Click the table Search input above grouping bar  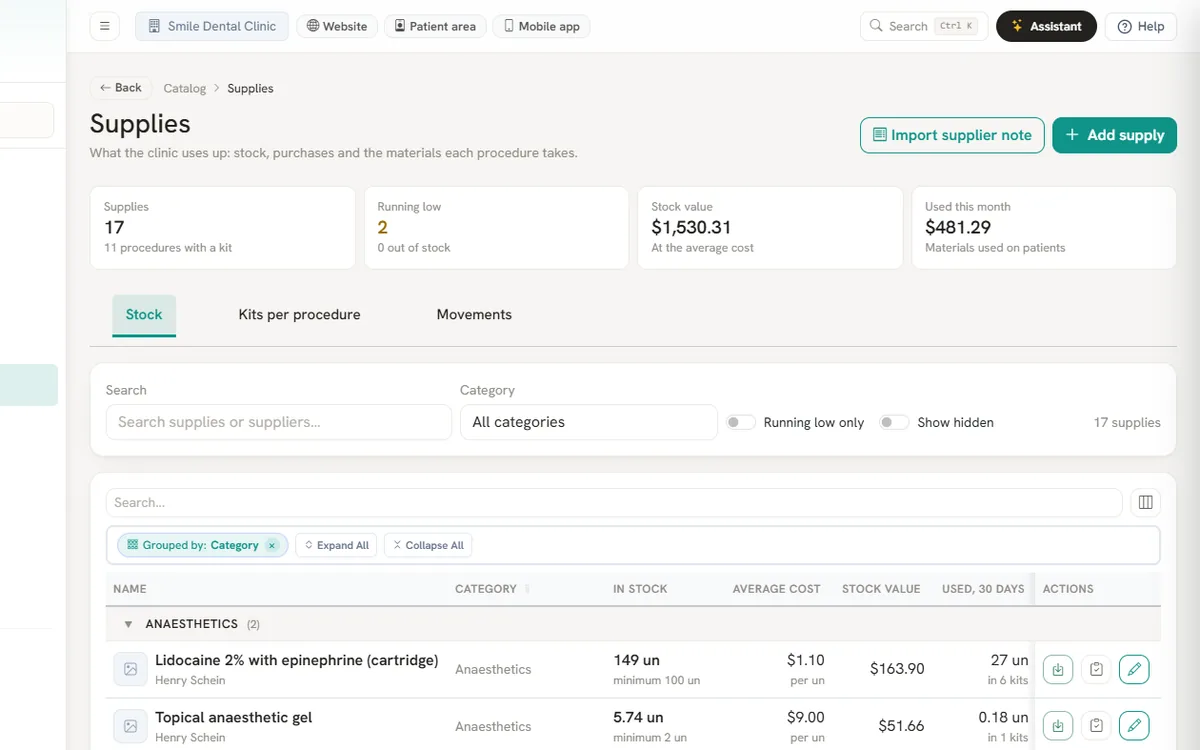pyautogui.click(x=614, y=502)
